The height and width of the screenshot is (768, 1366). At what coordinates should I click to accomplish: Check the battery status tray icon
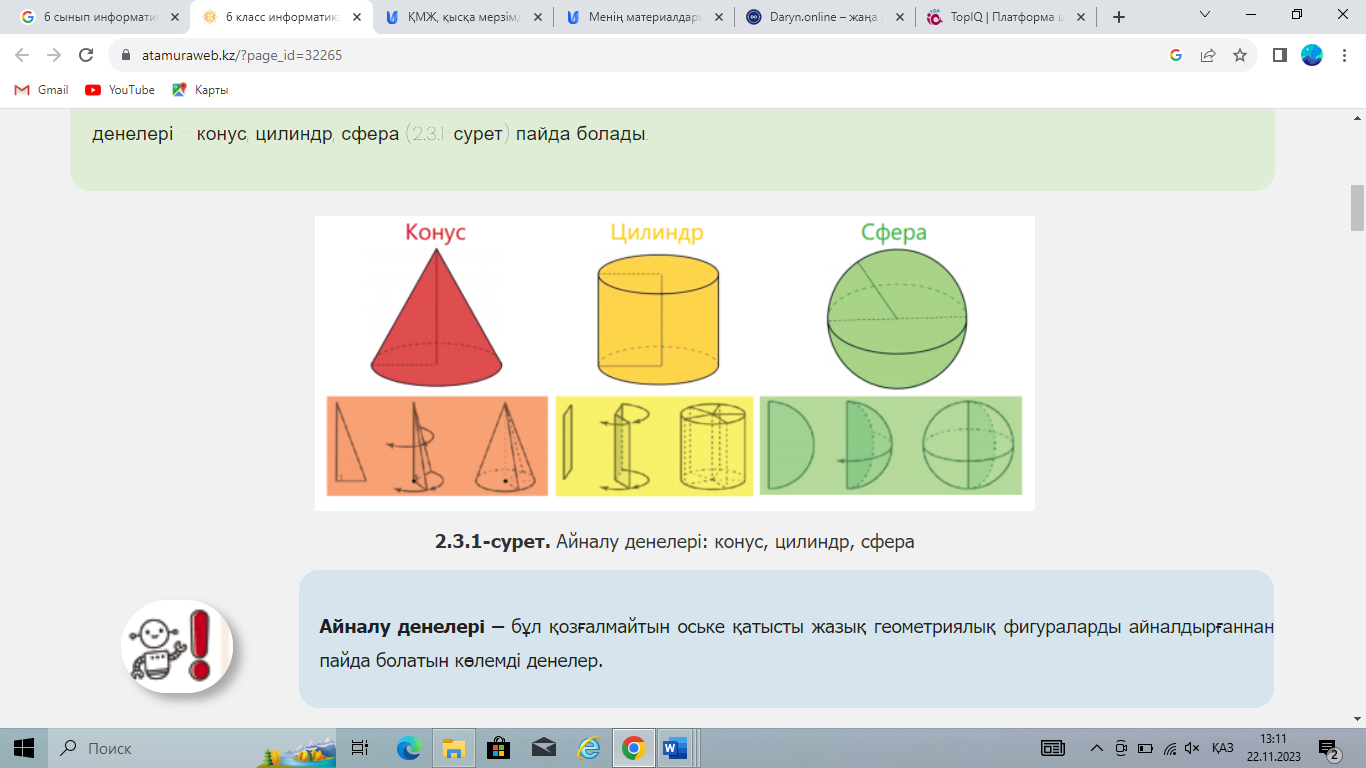pos(1145,748)
